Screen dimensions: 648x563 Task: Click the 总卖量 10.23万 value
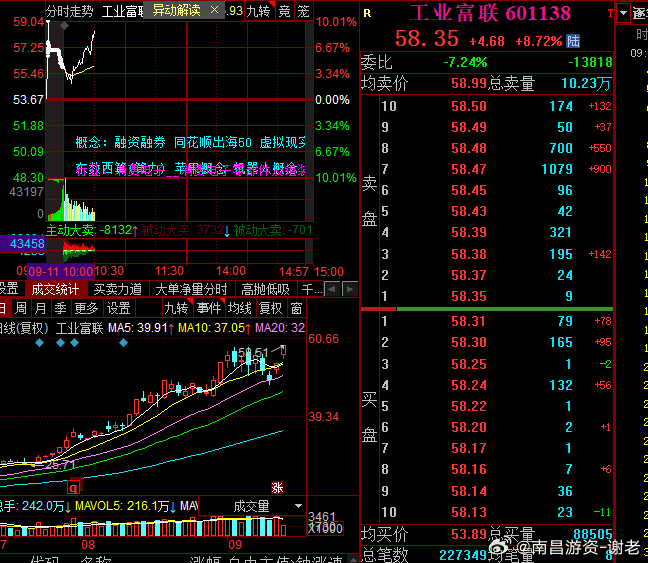pos(586,83)
